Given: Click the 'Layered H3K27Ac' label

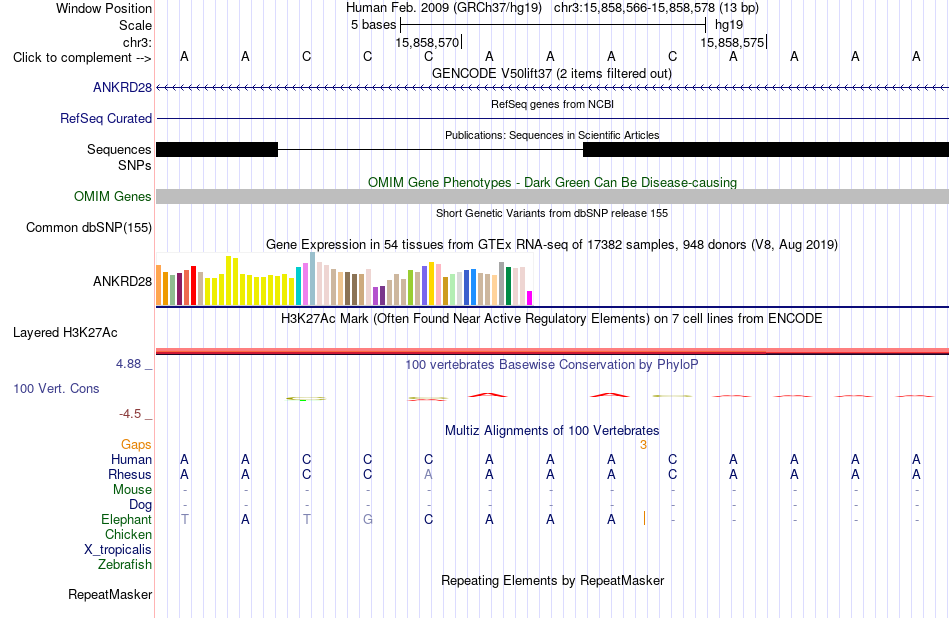Looking at the screenshot, I should click(65, 332).
